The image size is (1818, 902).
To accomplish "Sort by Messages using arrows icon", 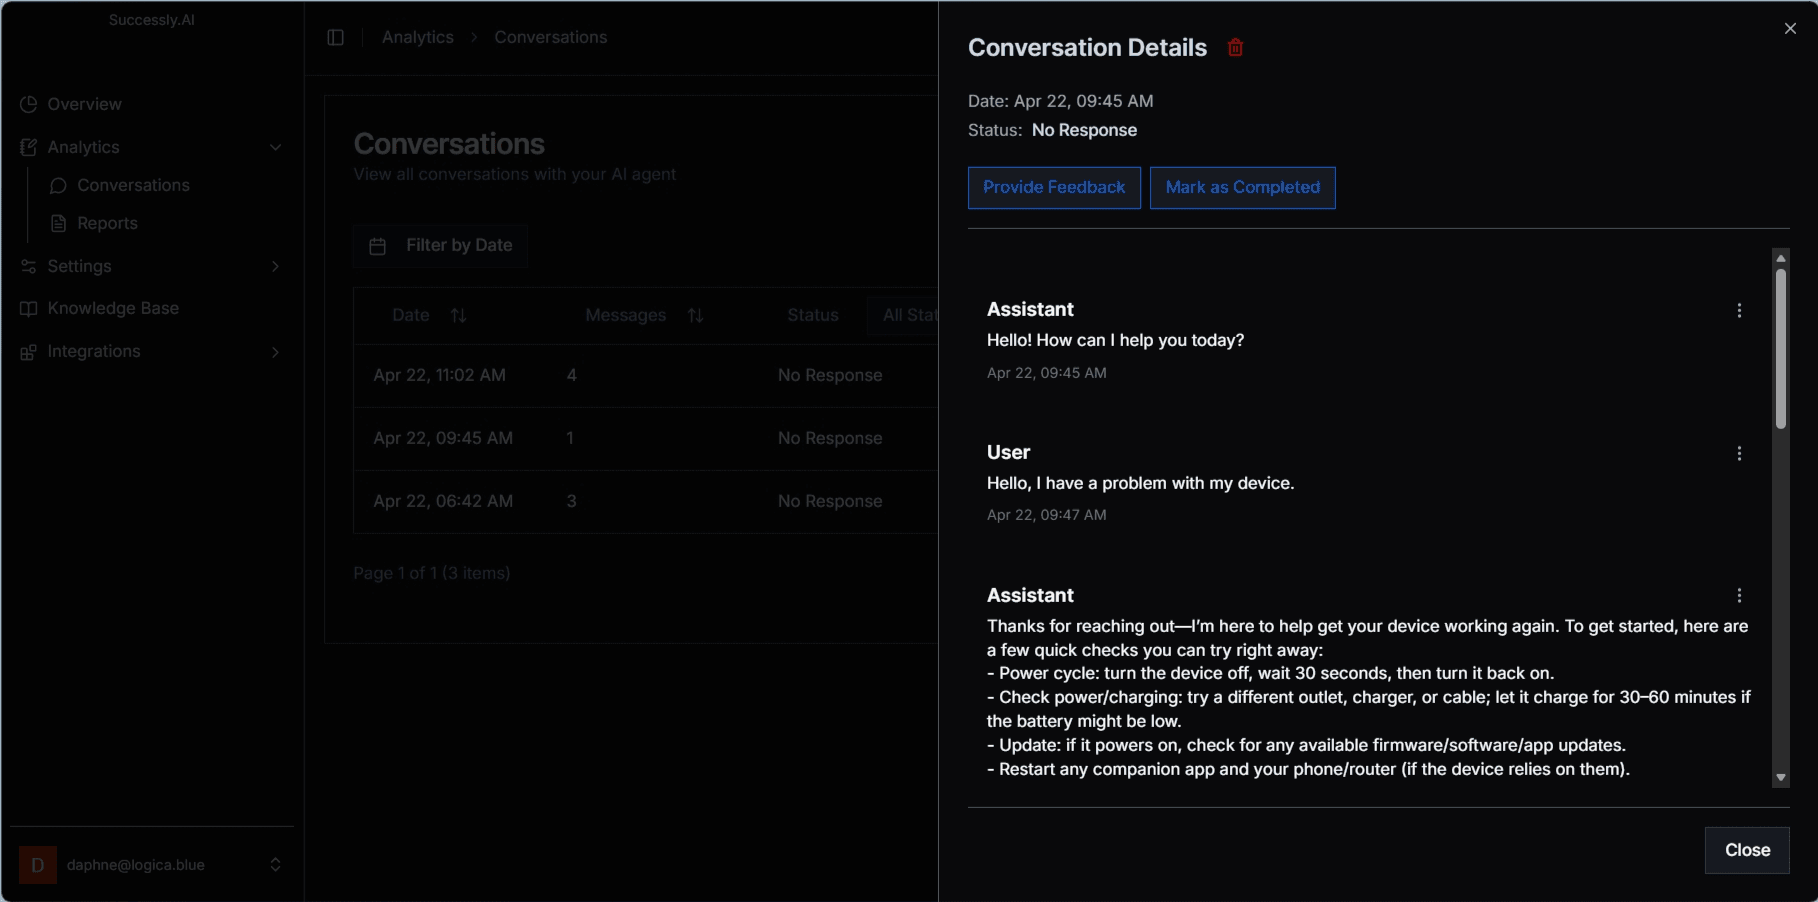I will pos(696,316).
